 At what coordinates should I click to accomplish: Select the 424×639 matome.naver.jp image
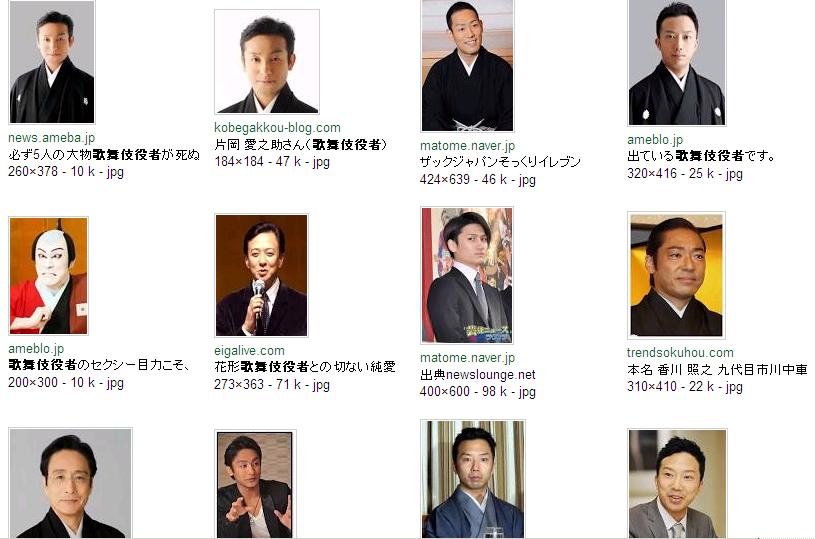click(x=467, y=65)
